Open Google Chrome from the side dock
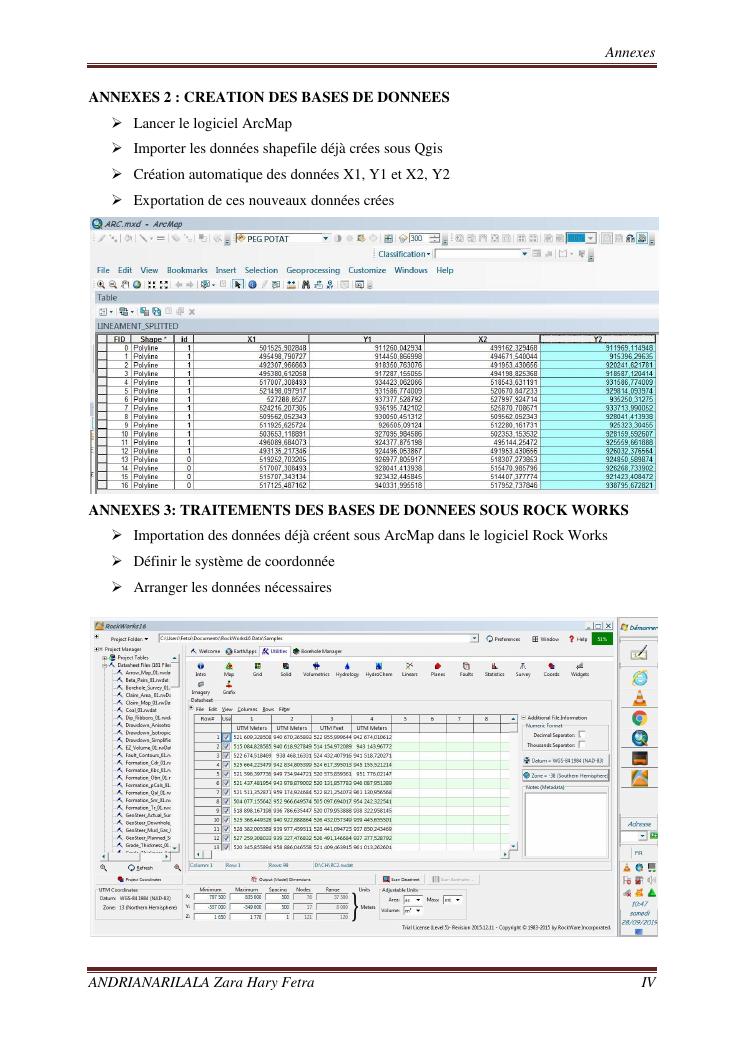The width and height of the screenshot is (745, 1053). [640, 718]
